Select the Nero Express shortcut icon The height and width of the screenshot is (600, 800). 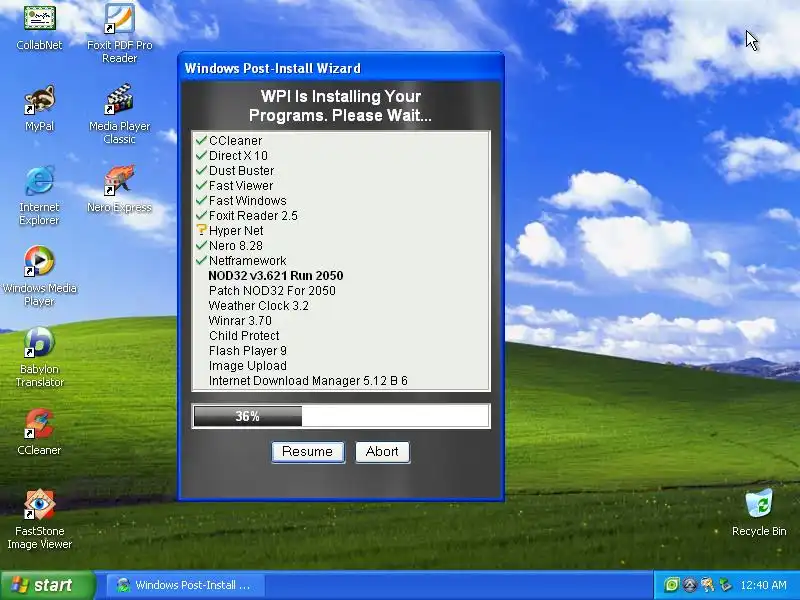(x=119, y=181)
